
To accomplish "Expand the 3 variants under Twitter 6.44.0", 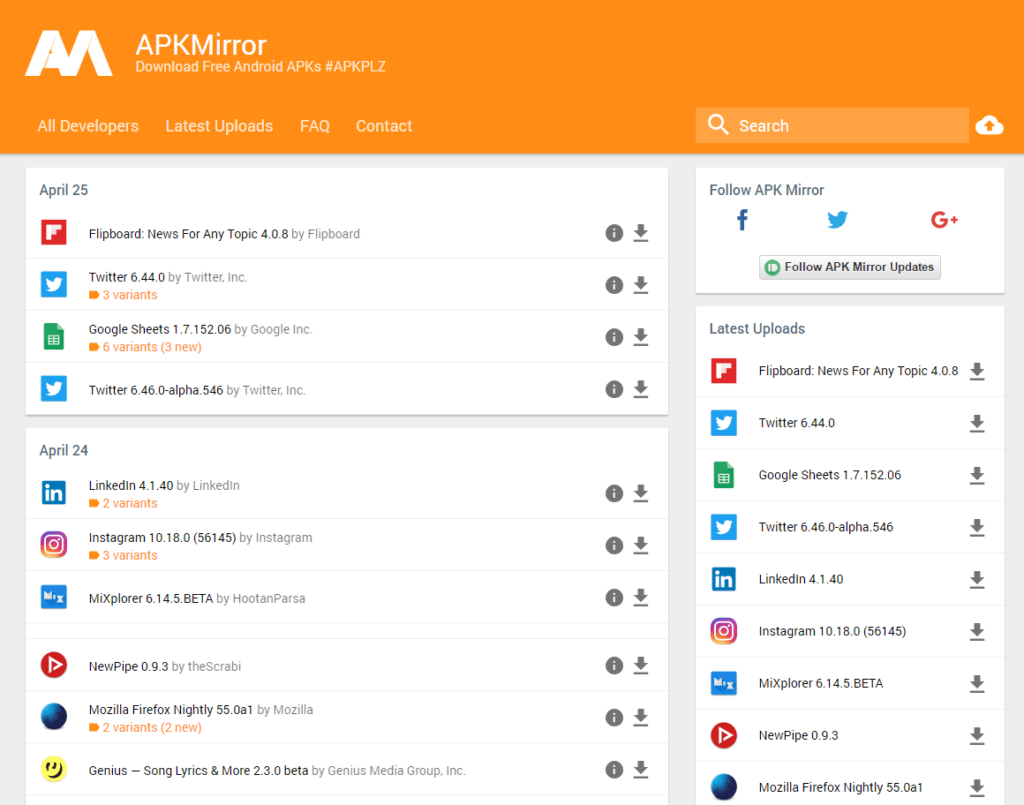I will [x=129, y=295].
